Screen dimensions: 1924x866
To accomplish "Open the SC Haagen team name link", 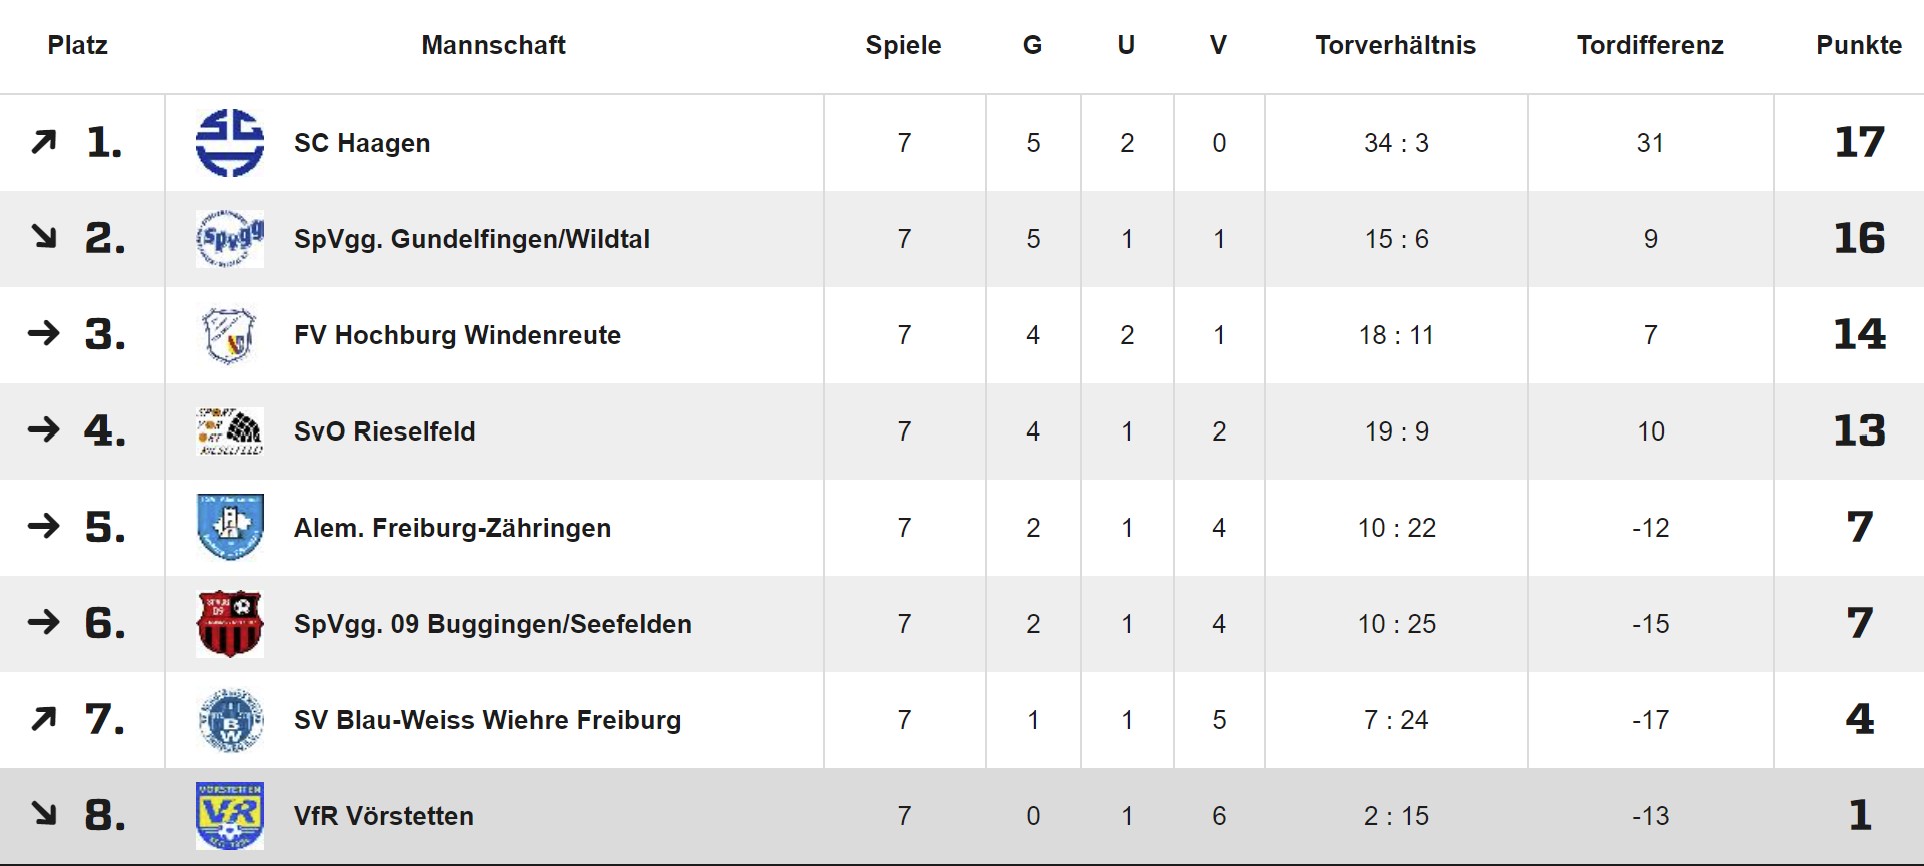I will coord(362,143).
